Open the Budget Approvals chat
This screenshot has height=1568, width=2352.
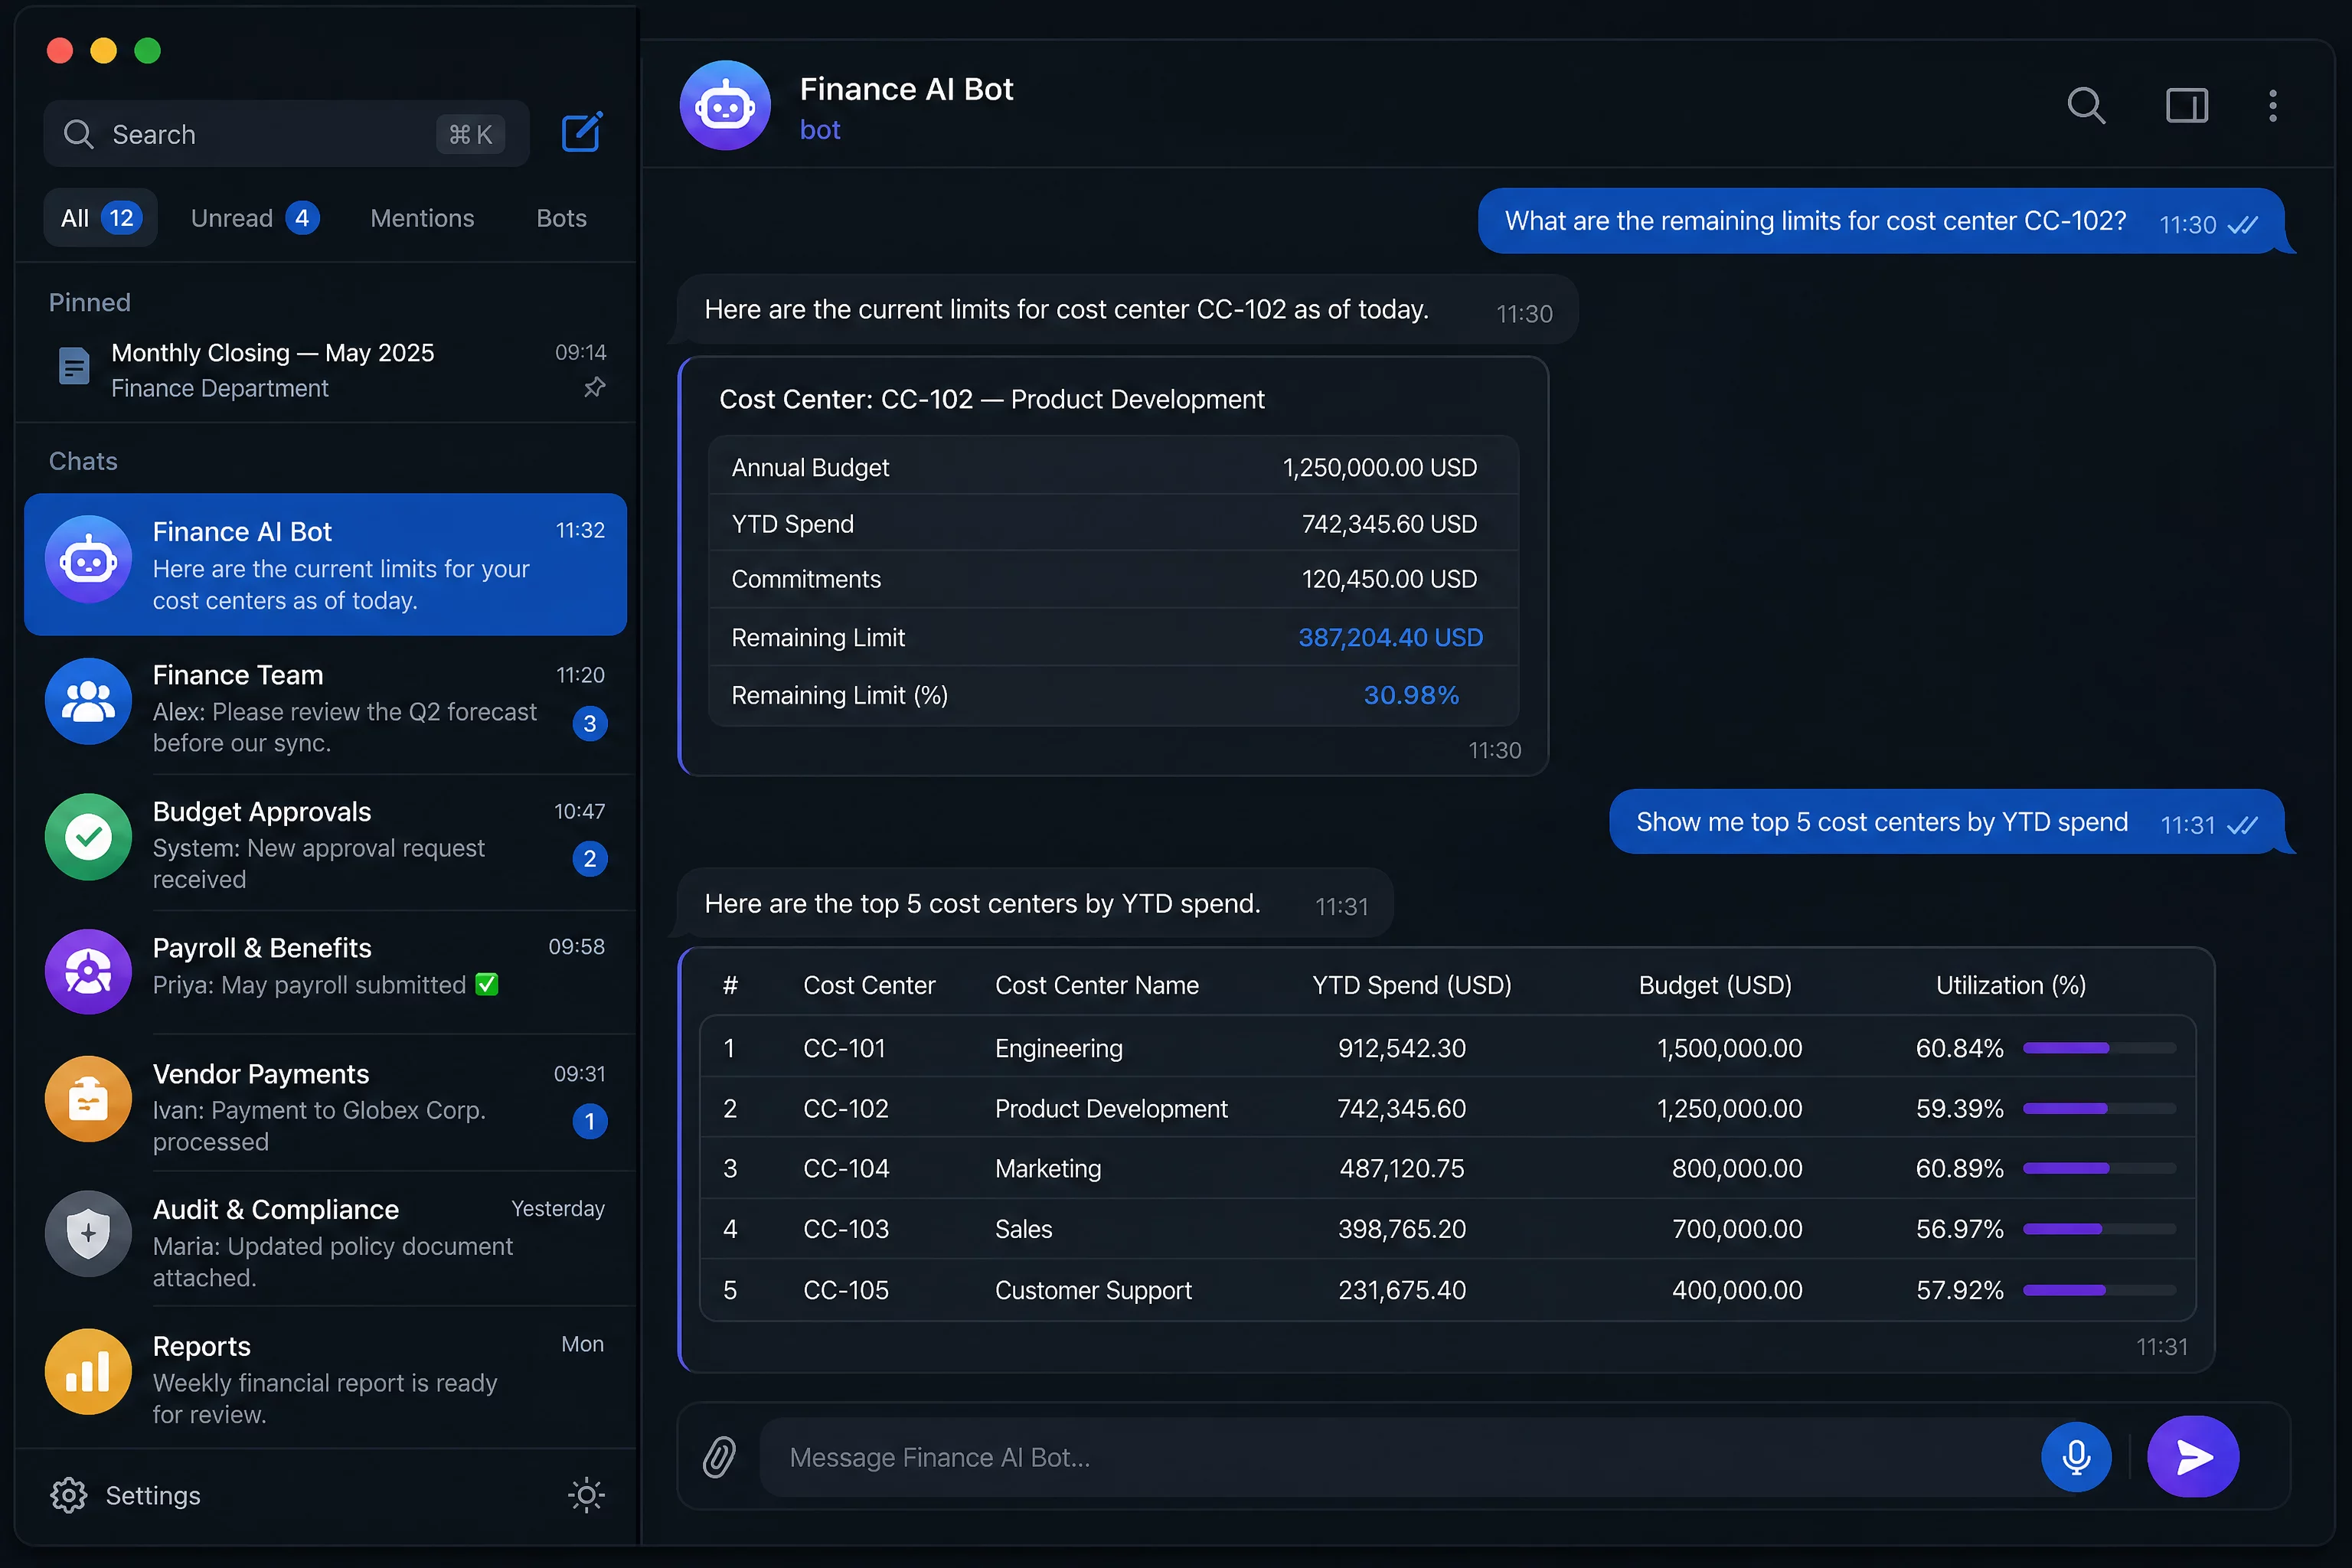tap(326, 843)
